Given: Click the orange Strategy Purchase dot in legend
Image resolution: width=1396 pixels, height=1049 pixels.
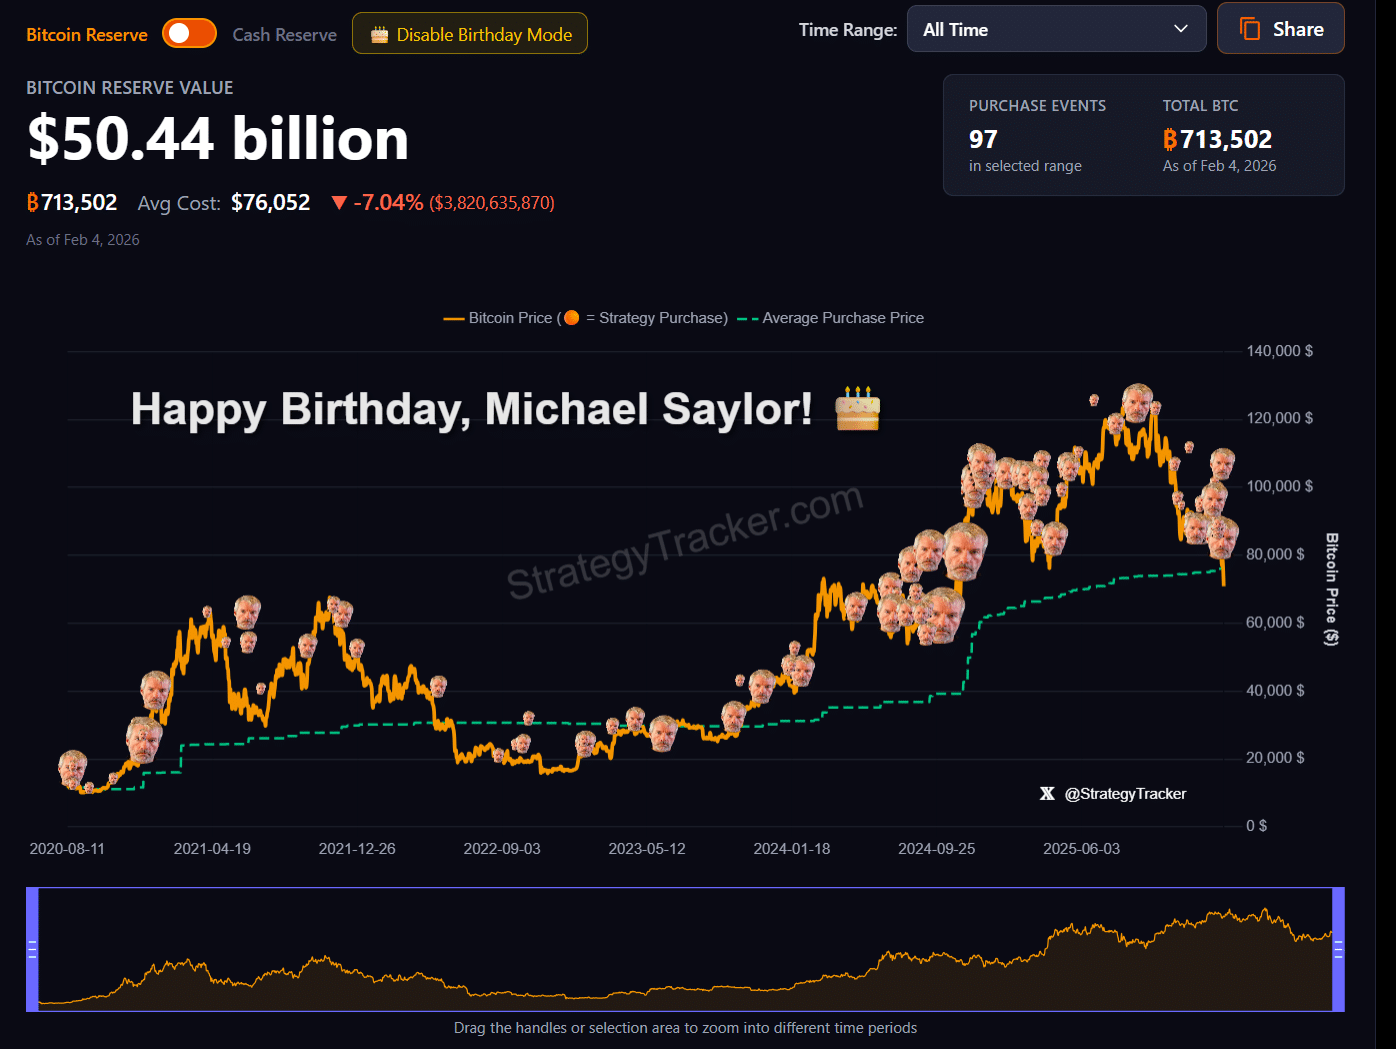Looking at the screenshot, I should 571,318.
